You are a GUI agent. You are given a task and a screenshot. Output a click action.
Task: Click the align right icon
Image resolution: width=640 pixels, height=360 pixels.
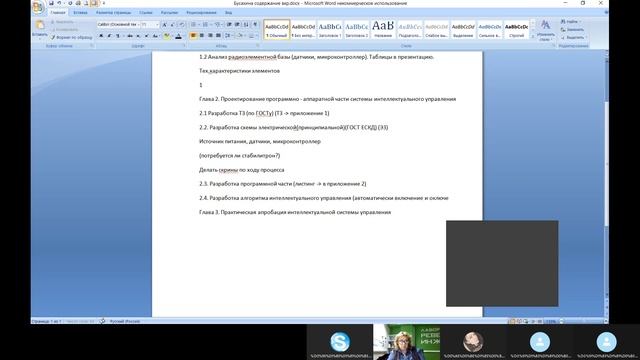pyautogui.click(x=210, y=36)
